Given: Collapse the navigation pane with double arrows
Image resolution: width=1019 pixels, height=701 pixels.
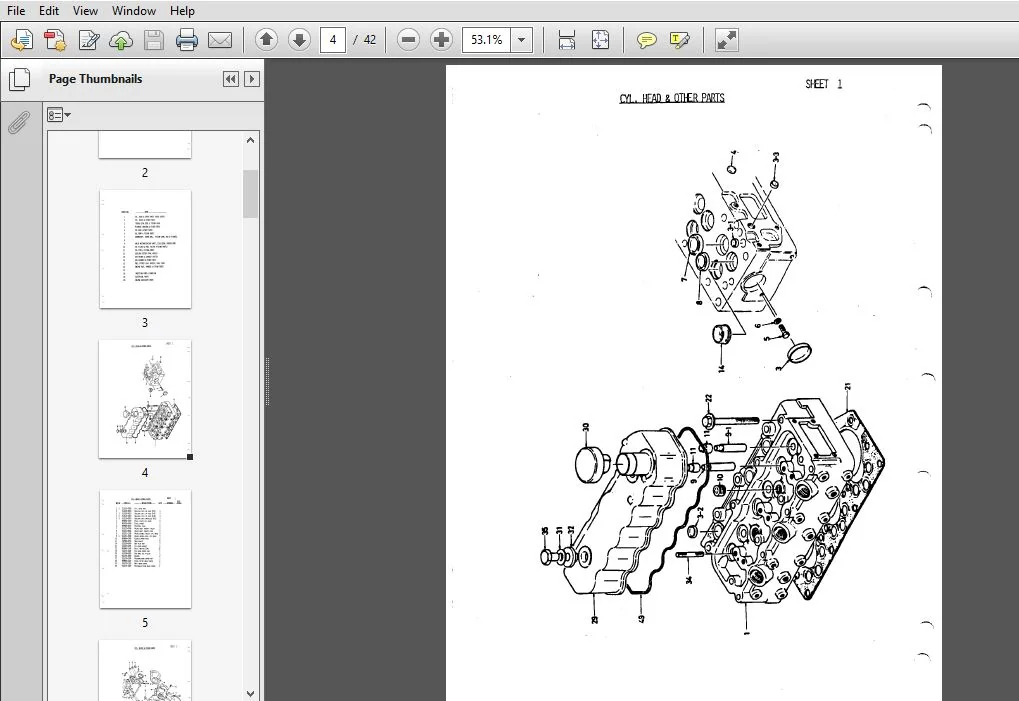Looking at the screenshot, I should coord(231,79).
